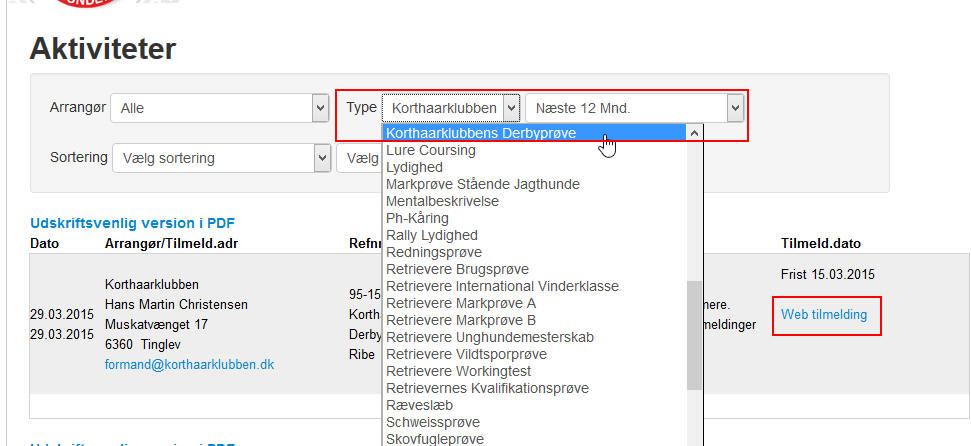The image size is (971, 446).
Task: Click the Dato column header
Action: (45, 244)
